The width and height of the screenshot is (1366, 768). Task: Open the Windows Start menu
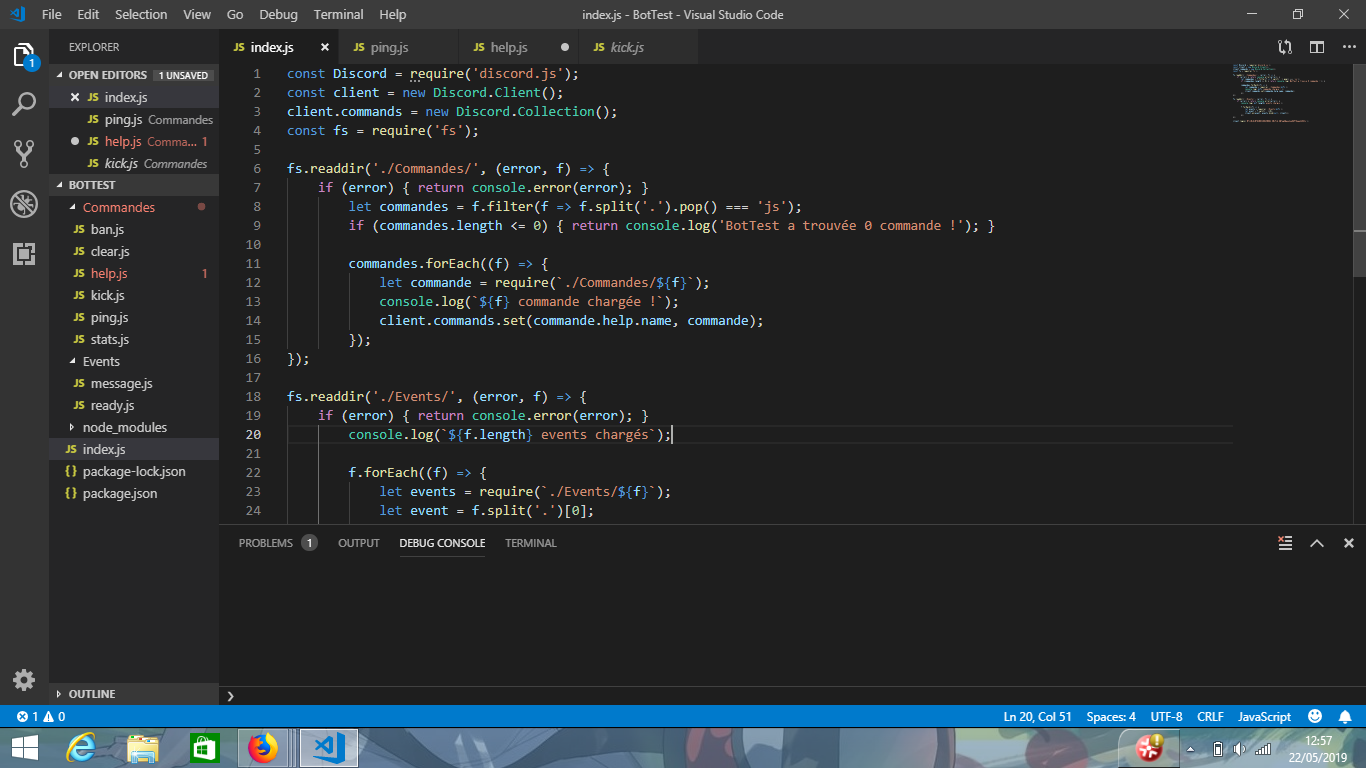24,748
